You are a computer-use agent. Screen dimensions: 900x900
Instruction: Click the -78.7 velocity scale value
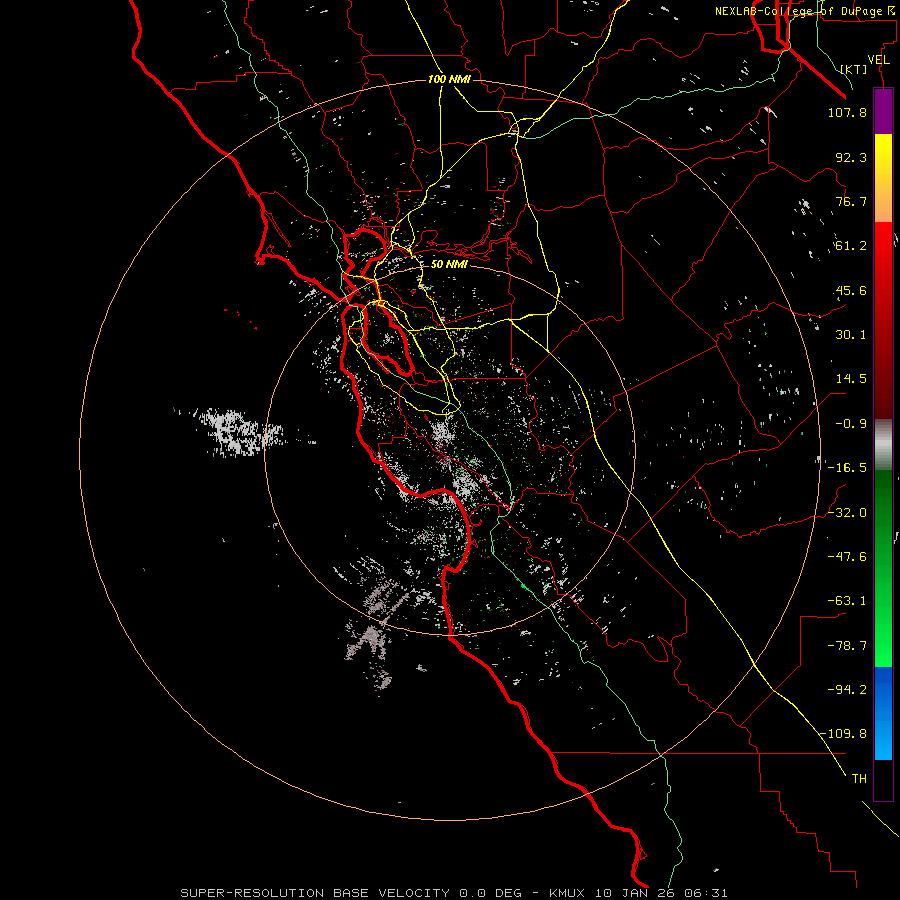coord(847,646)
